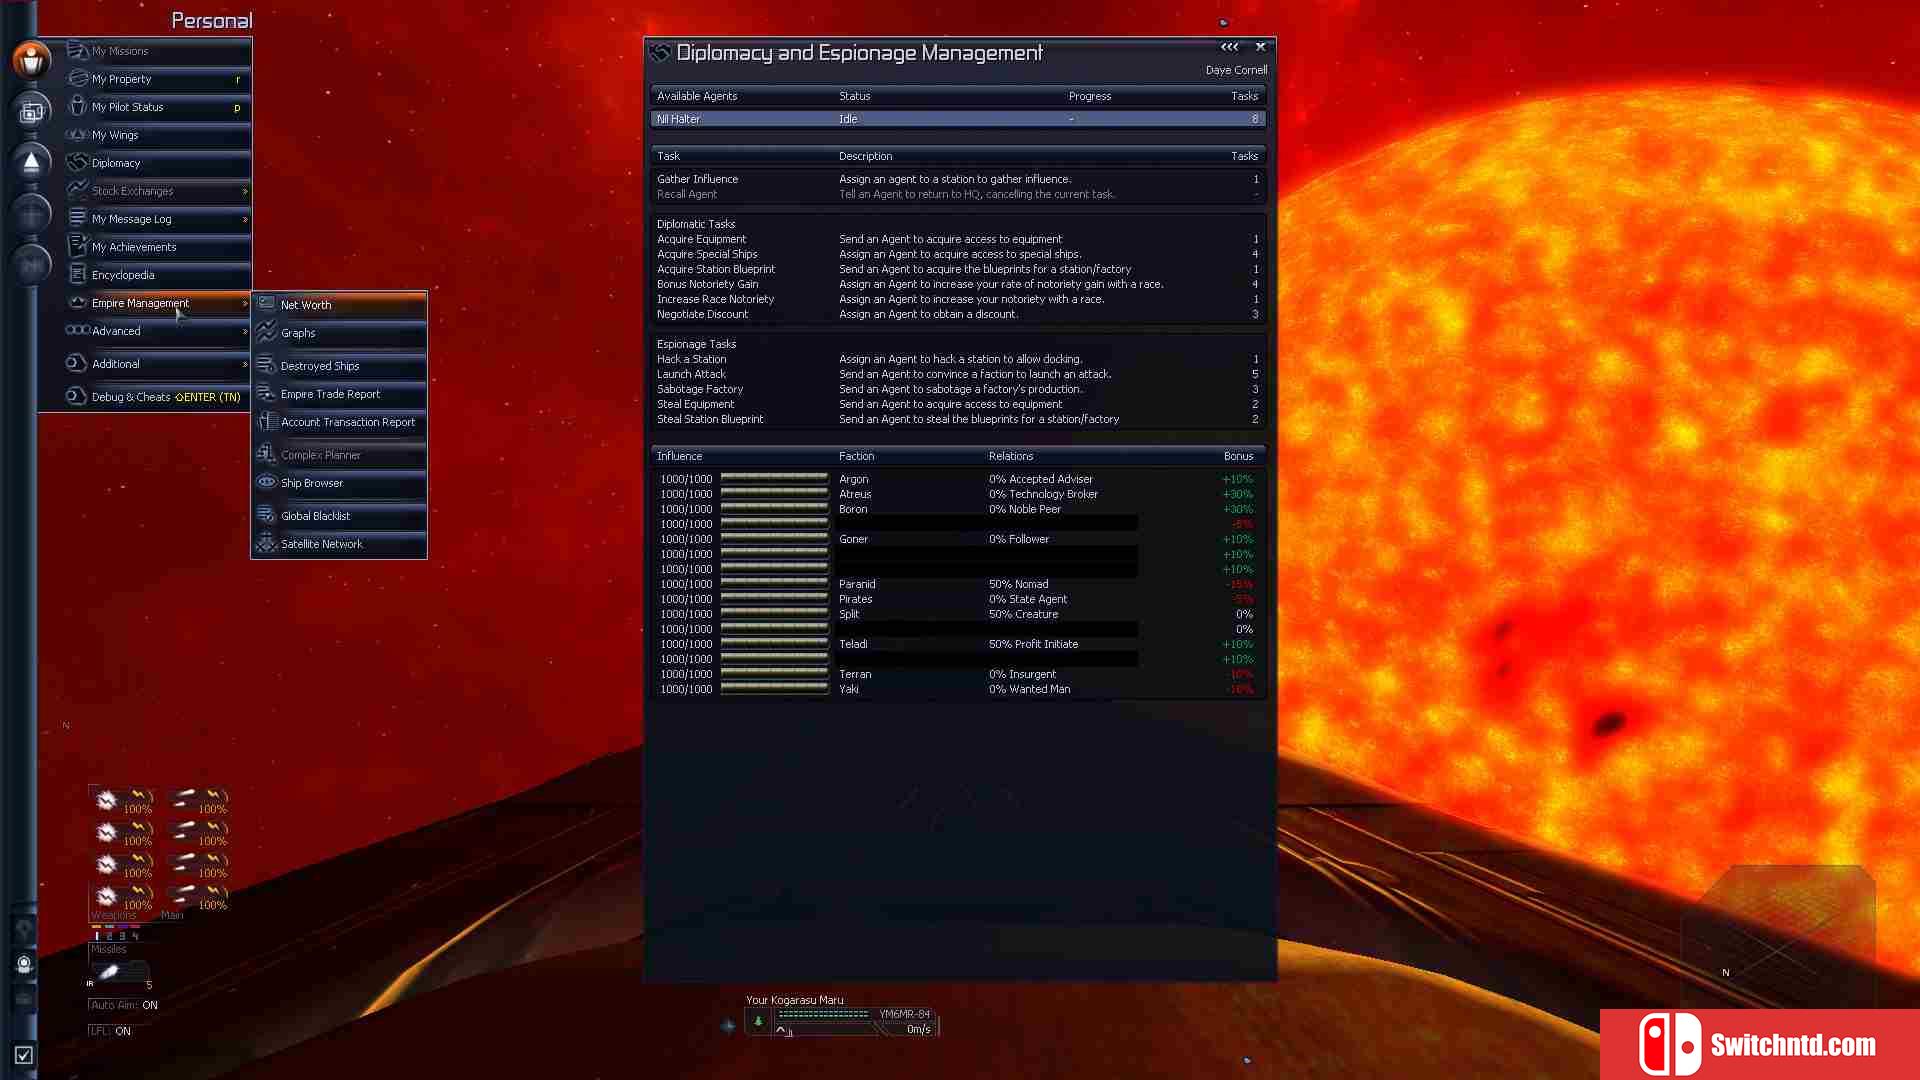Open My Pilot Status menu entry
The width and height of the screenshot is (1920, 1080).
tap(159, 107)
